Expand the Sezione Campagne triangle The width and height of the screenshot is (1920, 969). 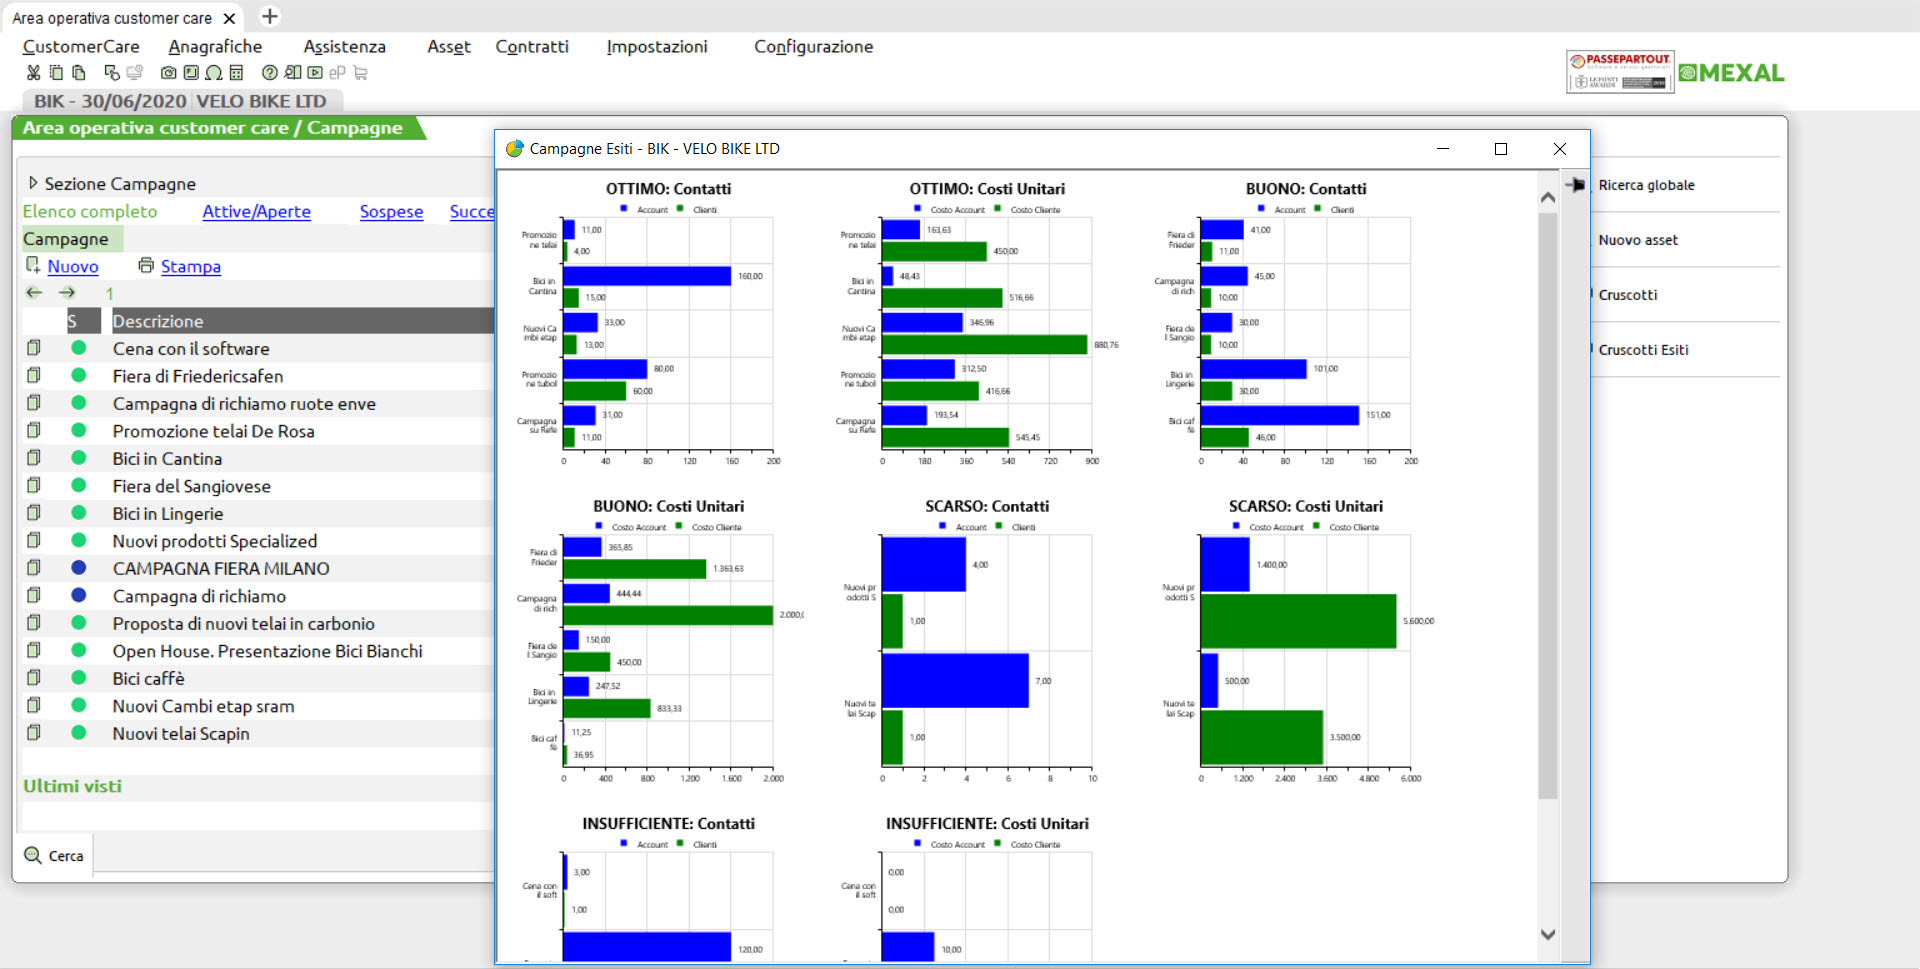pyautogui.click(x=33, y=183)
